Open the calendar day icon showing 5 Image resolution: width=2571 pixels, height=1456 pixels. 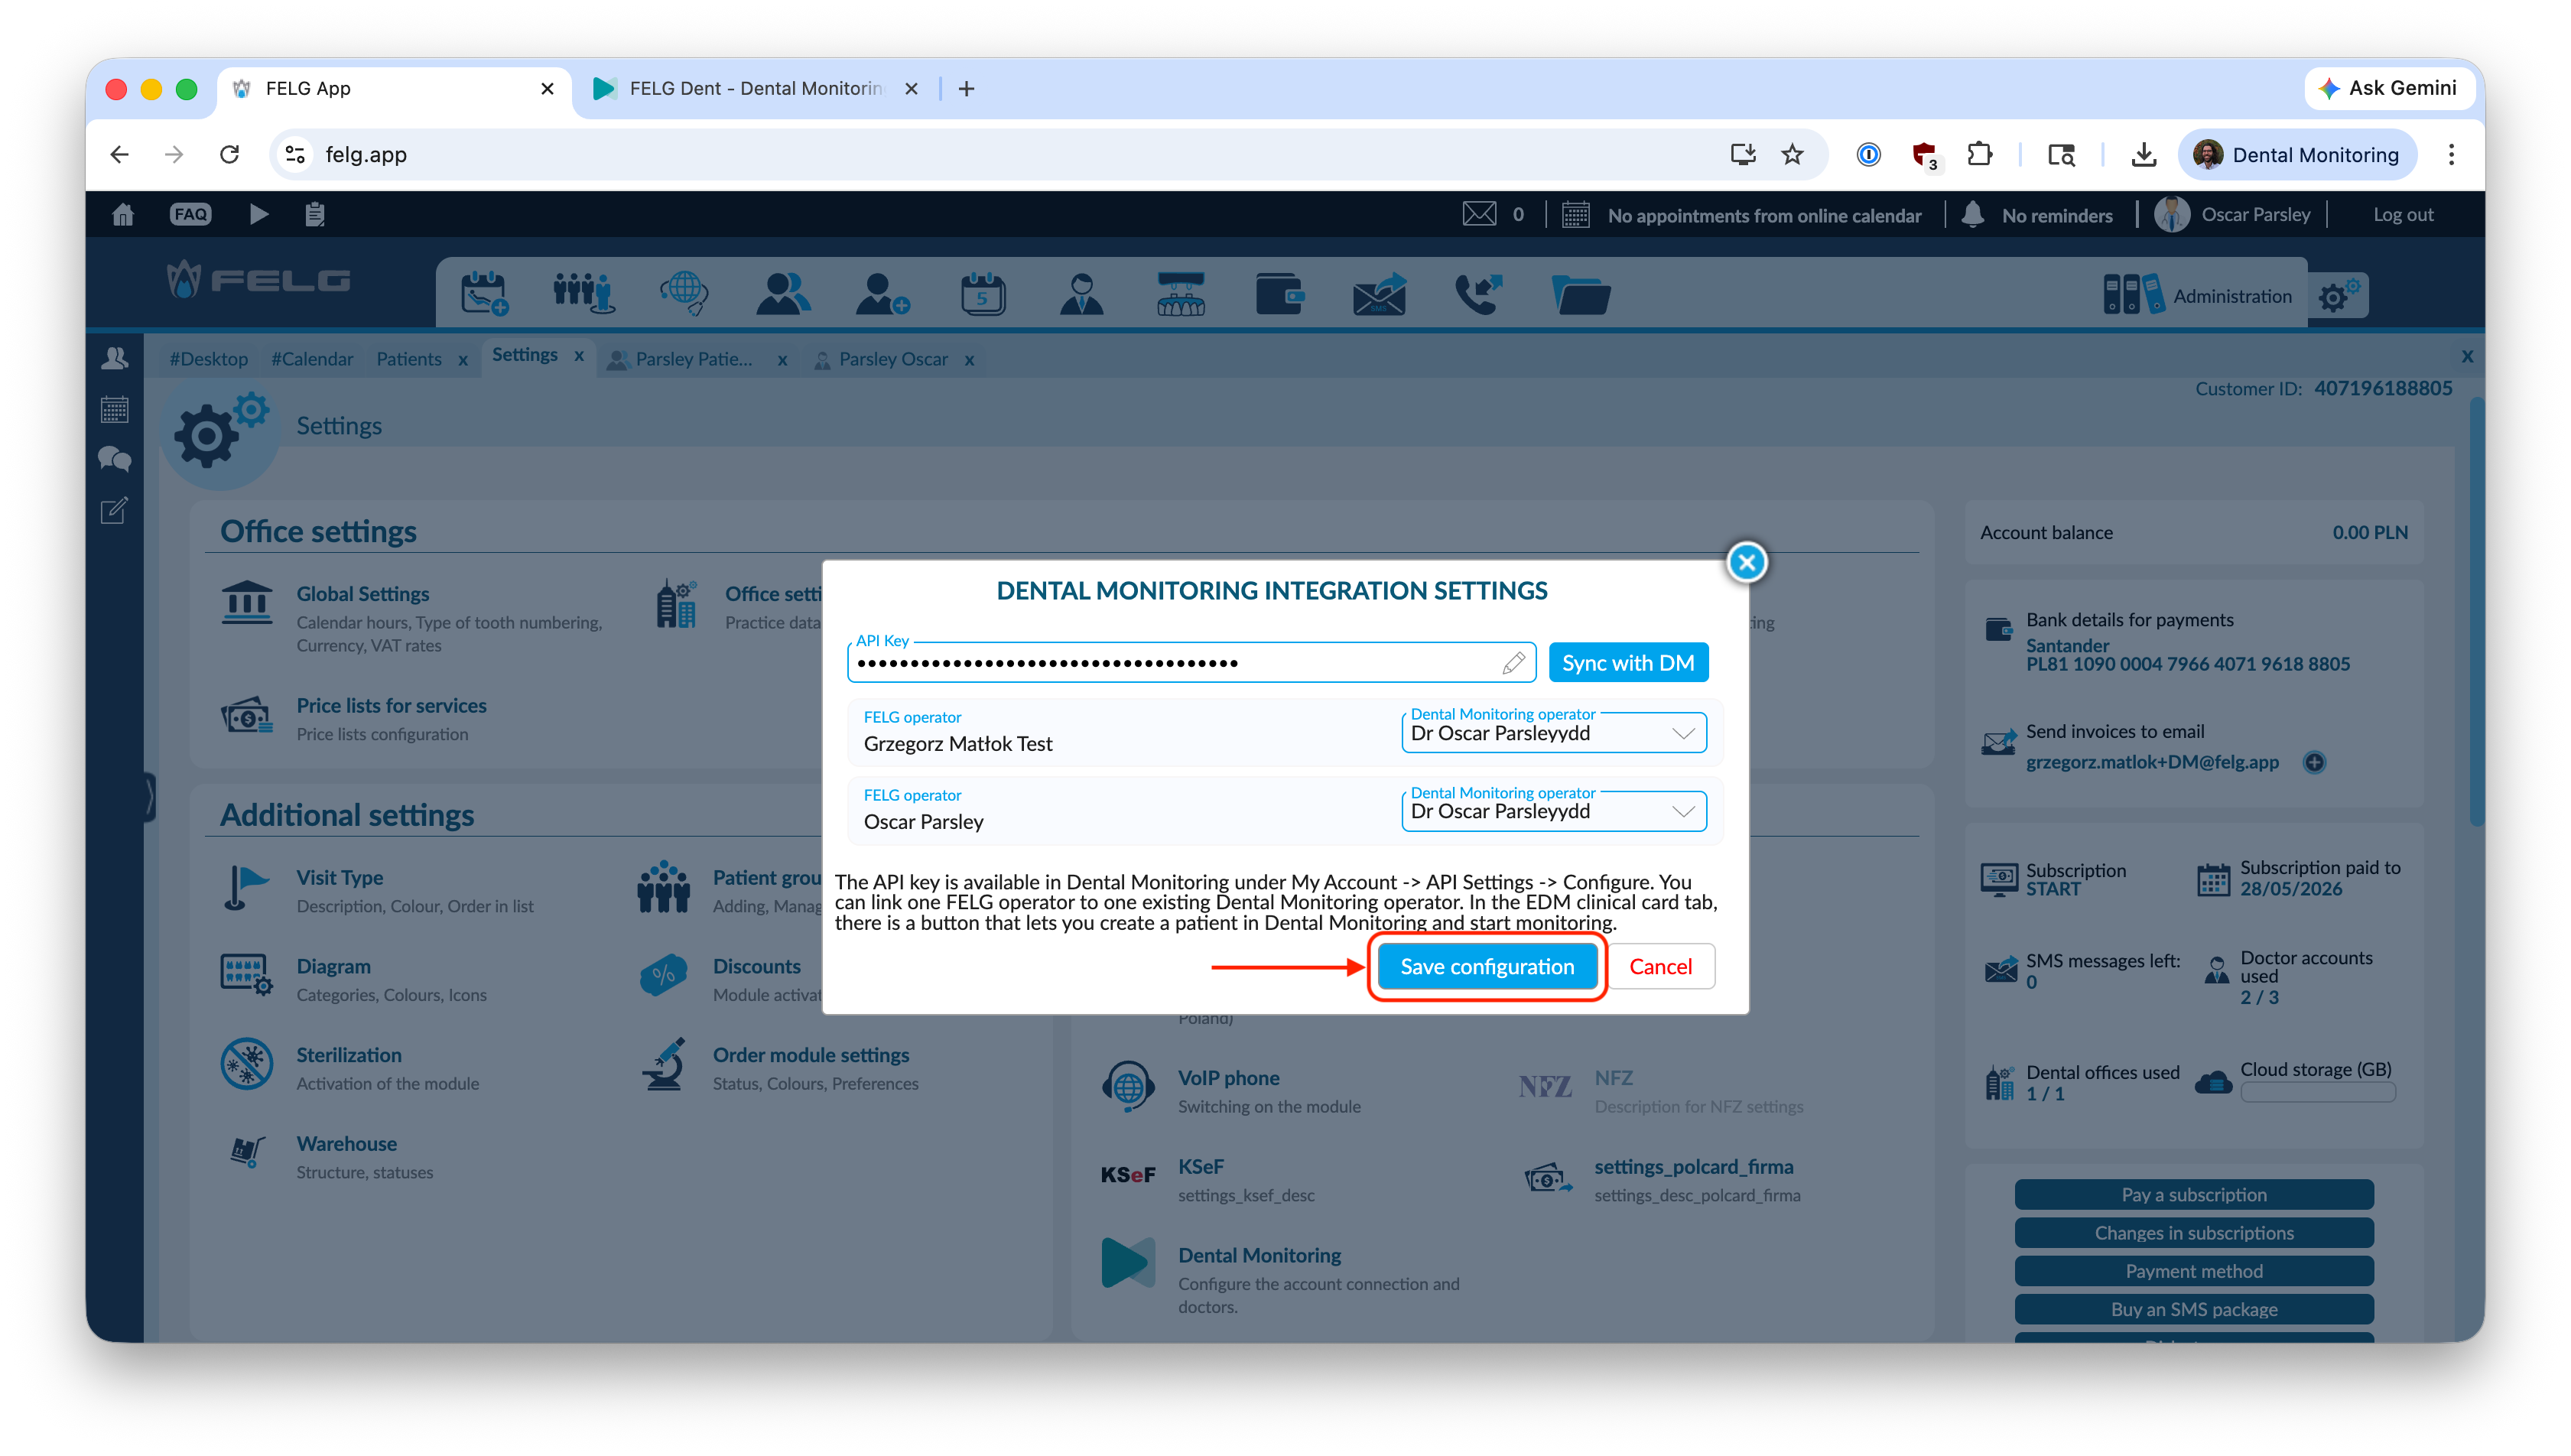pyautogui.click(x=983, y=294)
